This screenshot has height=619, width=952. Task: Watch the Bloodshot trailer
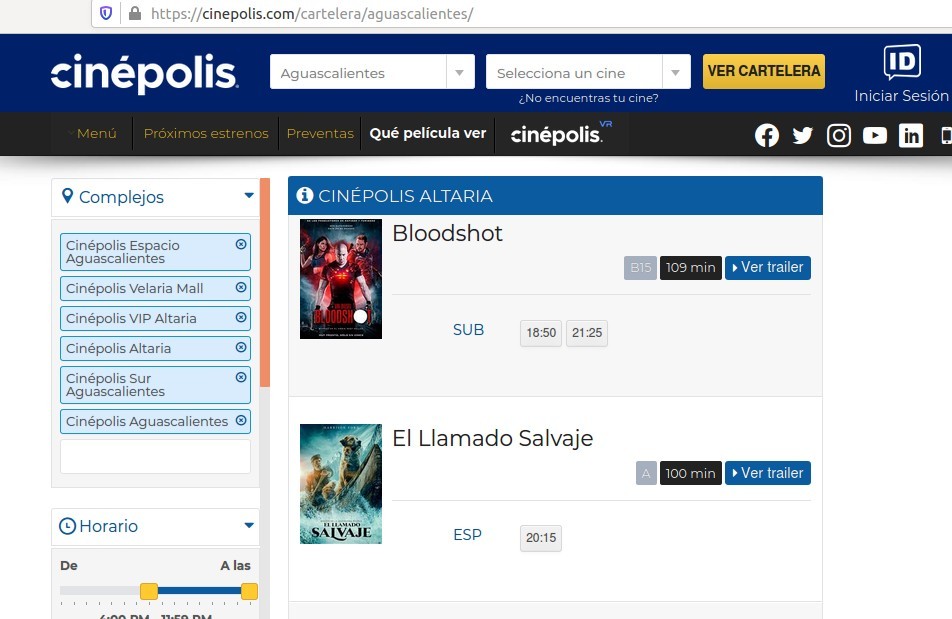[x=767, y=268]
